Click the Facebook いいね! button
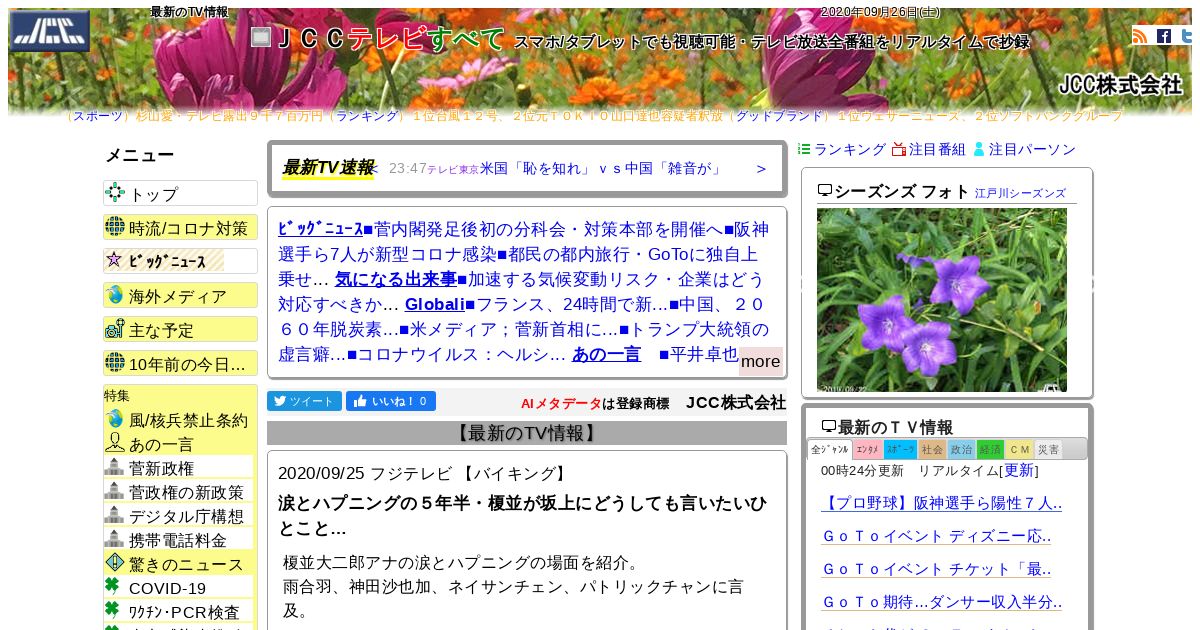1200x630 pixels. pos(391,401)
